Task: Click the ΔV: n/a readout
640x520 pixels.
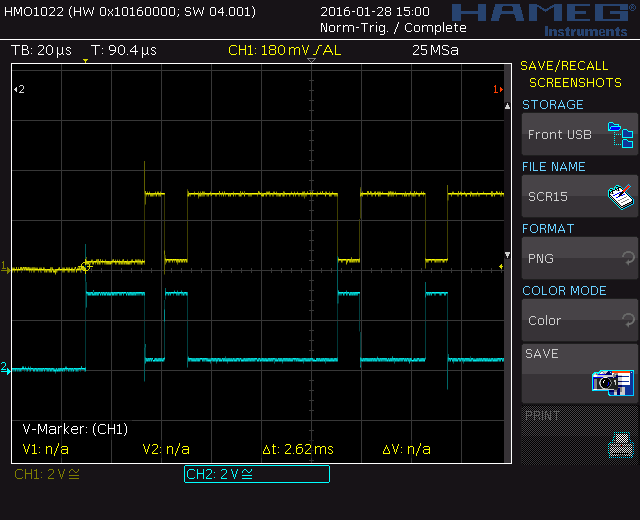Action: point(407,449)
